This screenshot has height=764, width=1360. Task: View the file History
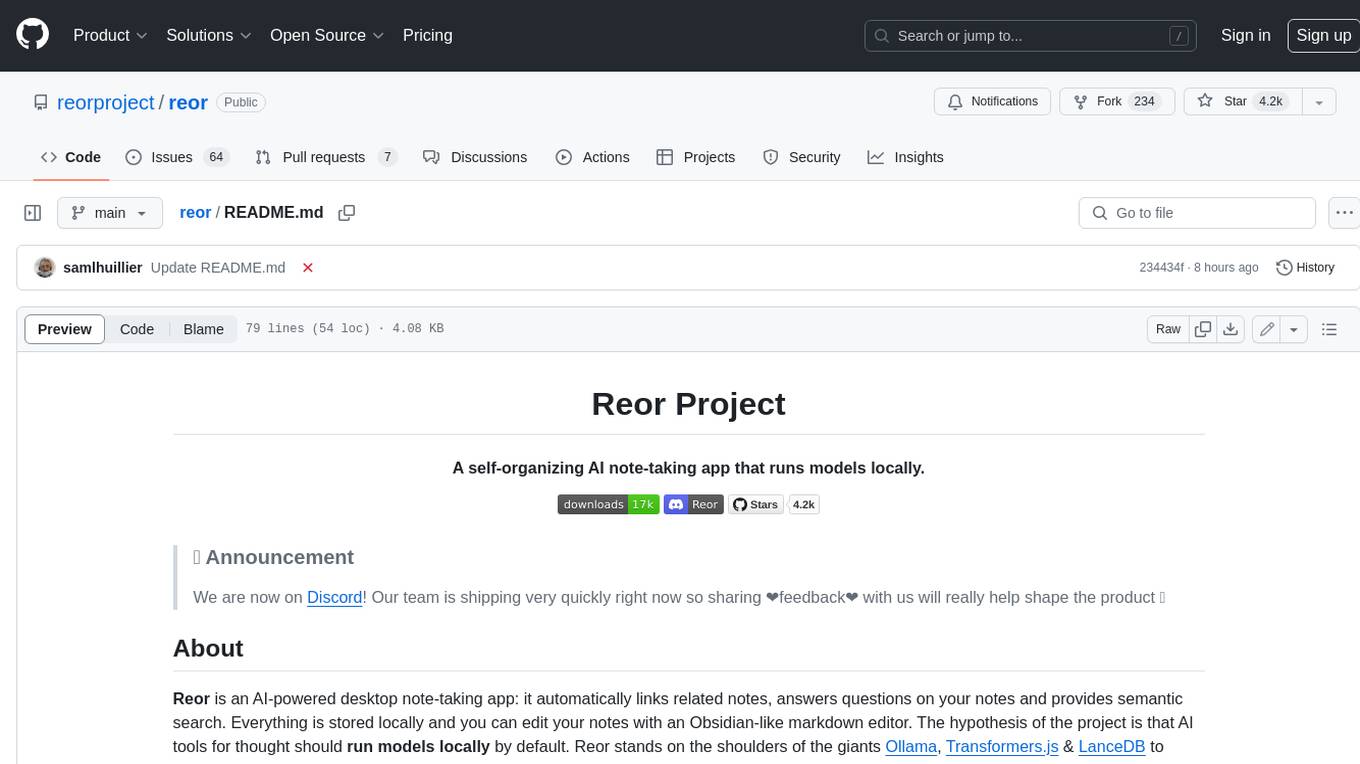(1305, 267)
